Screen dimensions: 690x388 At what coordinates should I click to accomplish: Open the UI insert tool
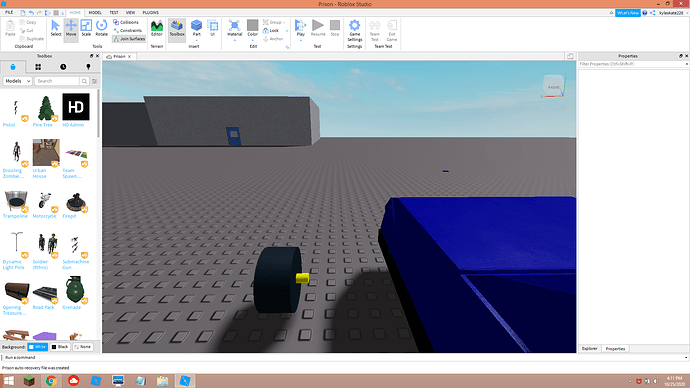click(x=213, y=28)
